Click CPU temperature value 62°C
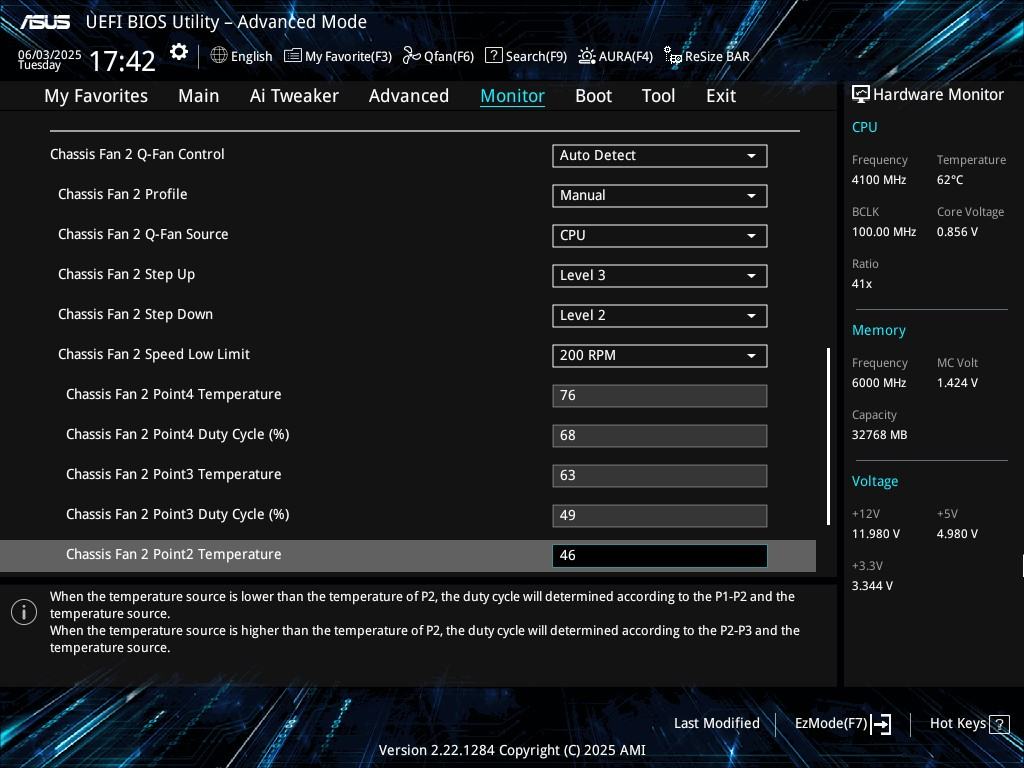Viewport: 1024px width, 768px height. click(950, 180)
